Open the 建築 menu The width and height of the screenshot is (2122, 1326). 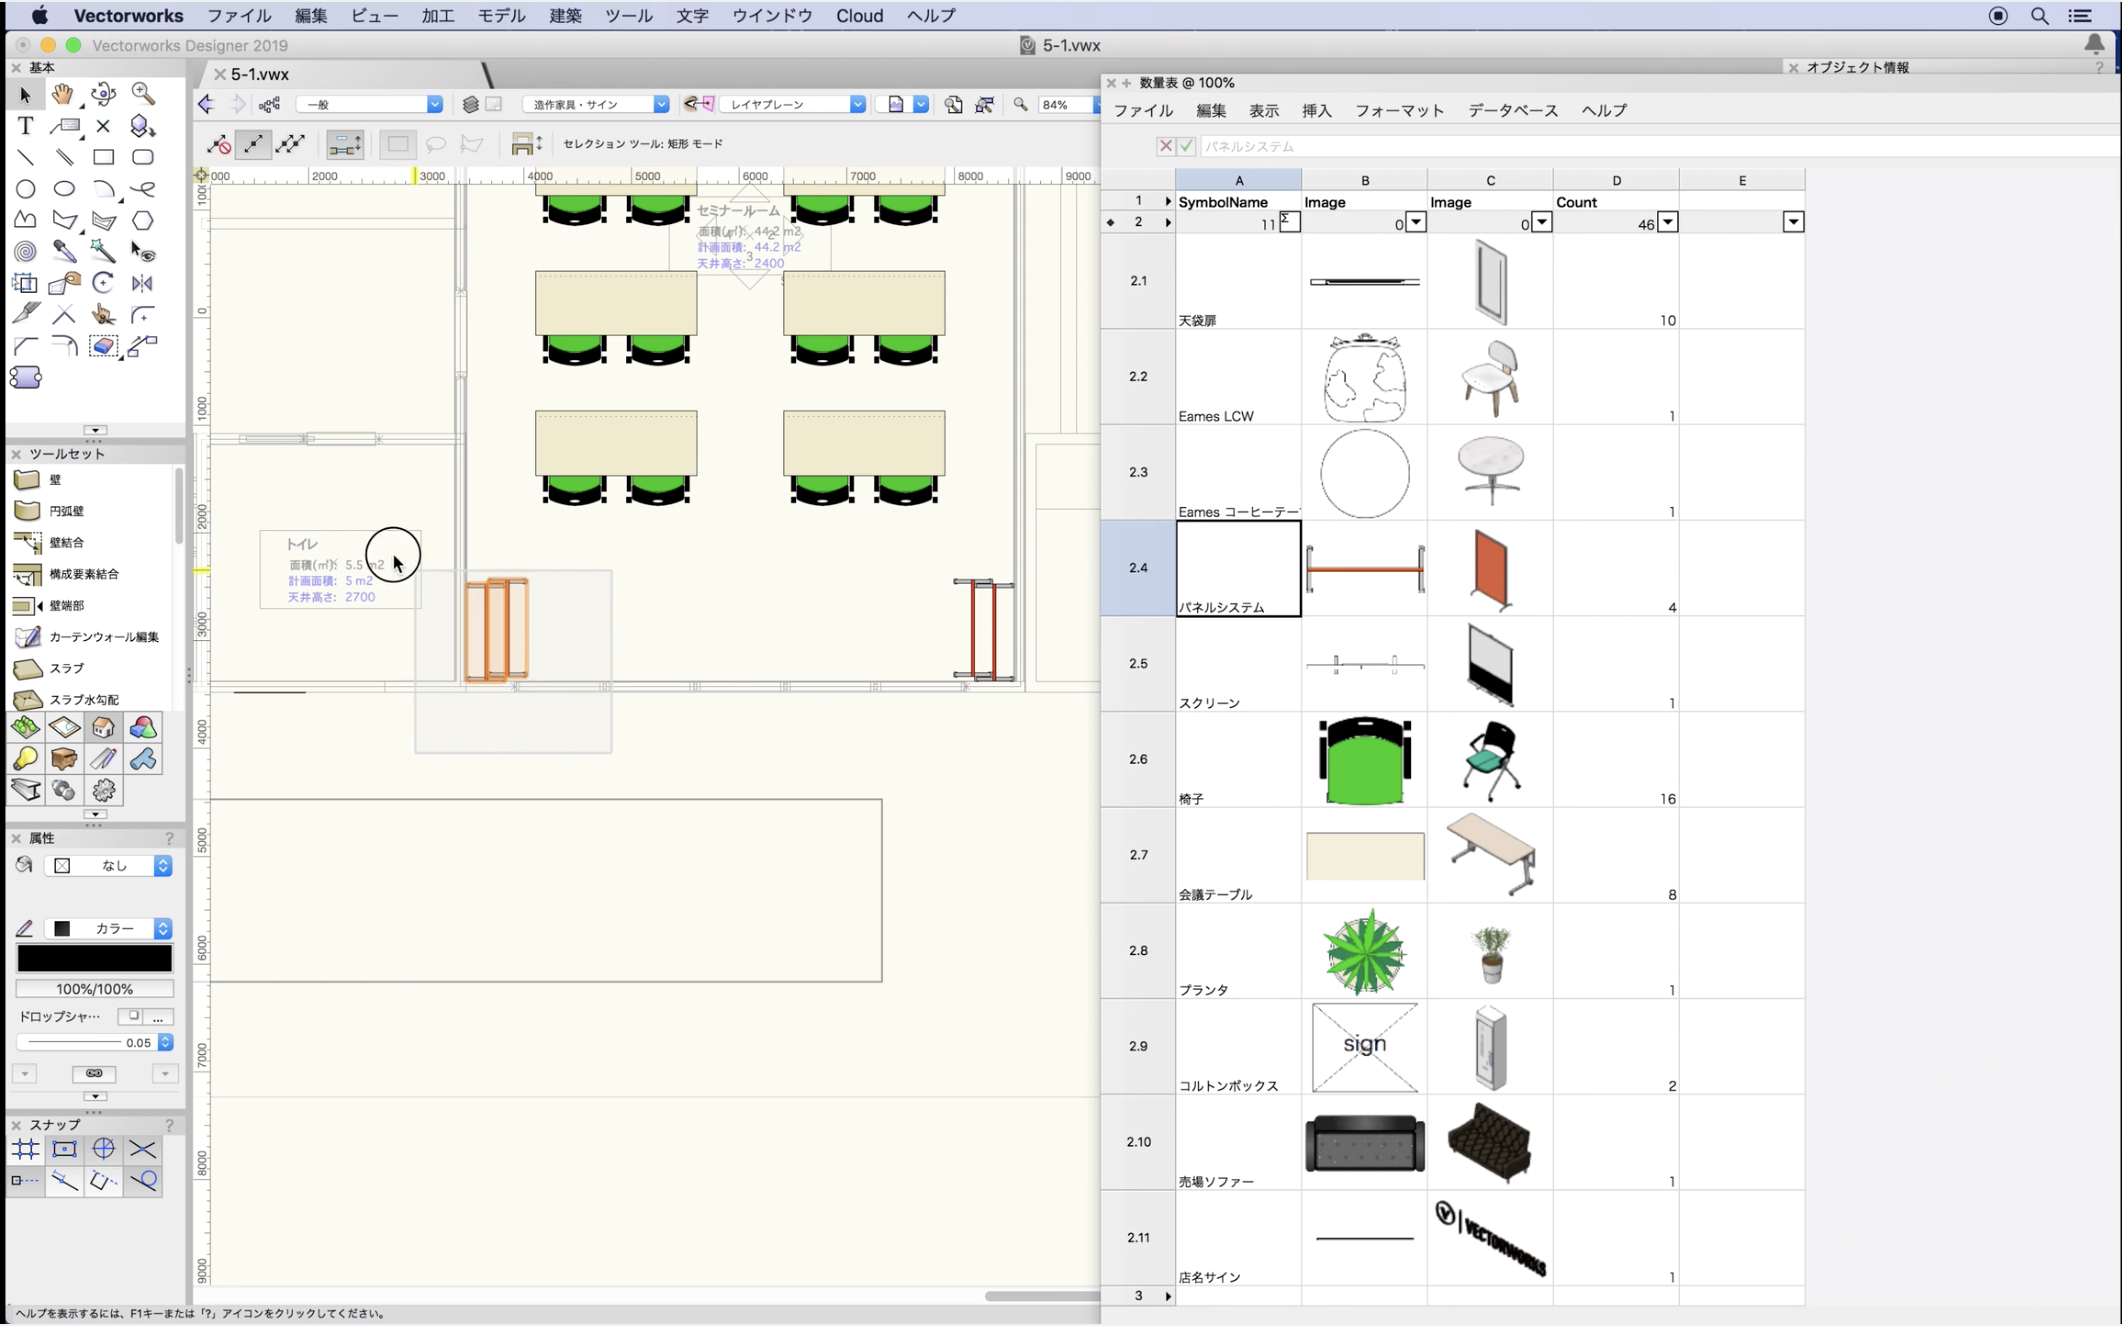[x=565, y=16]
